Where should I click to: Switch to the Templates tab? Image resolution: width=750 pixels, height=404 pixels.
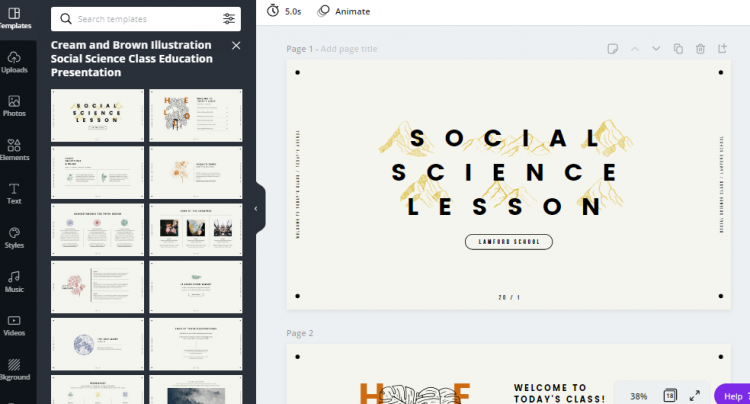15,17
